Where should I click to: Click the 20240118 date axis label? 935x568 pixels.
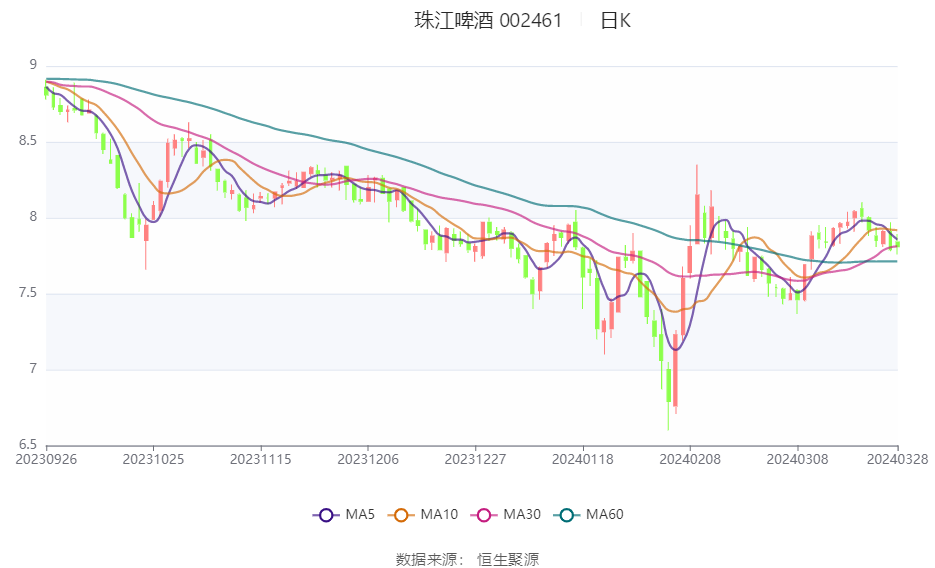click(x=583, y=460)
